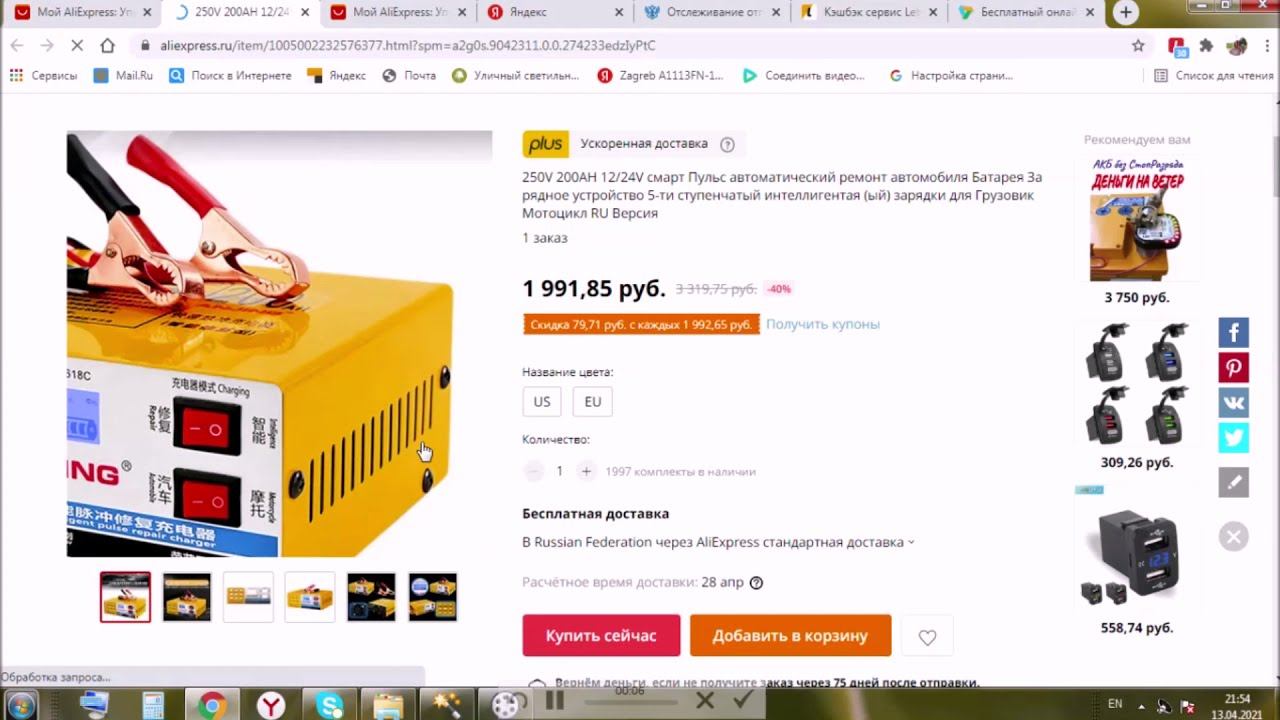Open Chrome extensions puzzle icon
Screen dimensions: 1280x720
(x=1206, y=45)
